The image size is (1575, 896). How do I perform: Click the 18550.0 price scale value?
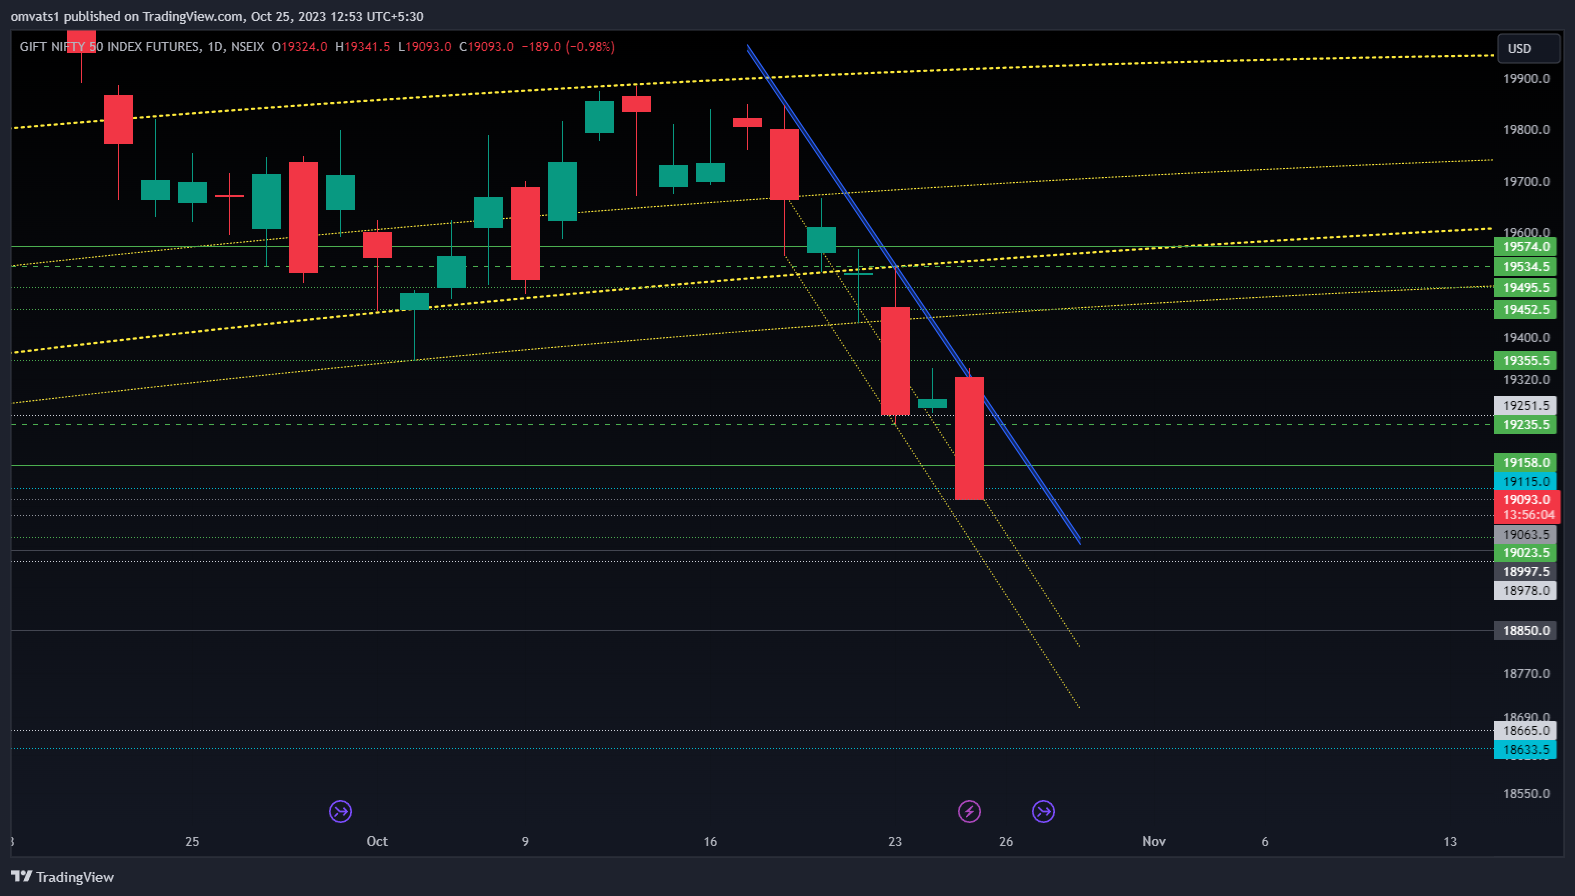[x=1526, y=794]
